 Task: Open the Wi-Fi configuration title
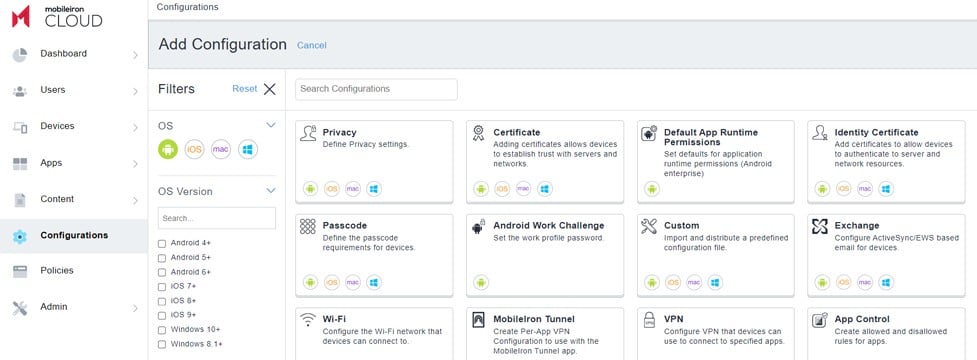(335, 320)
